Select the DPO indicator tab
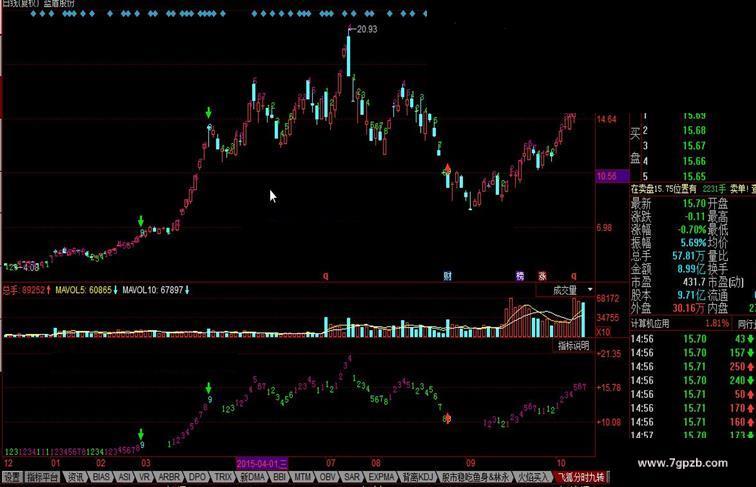The image size is (756, 487). [x=197, y=477]
